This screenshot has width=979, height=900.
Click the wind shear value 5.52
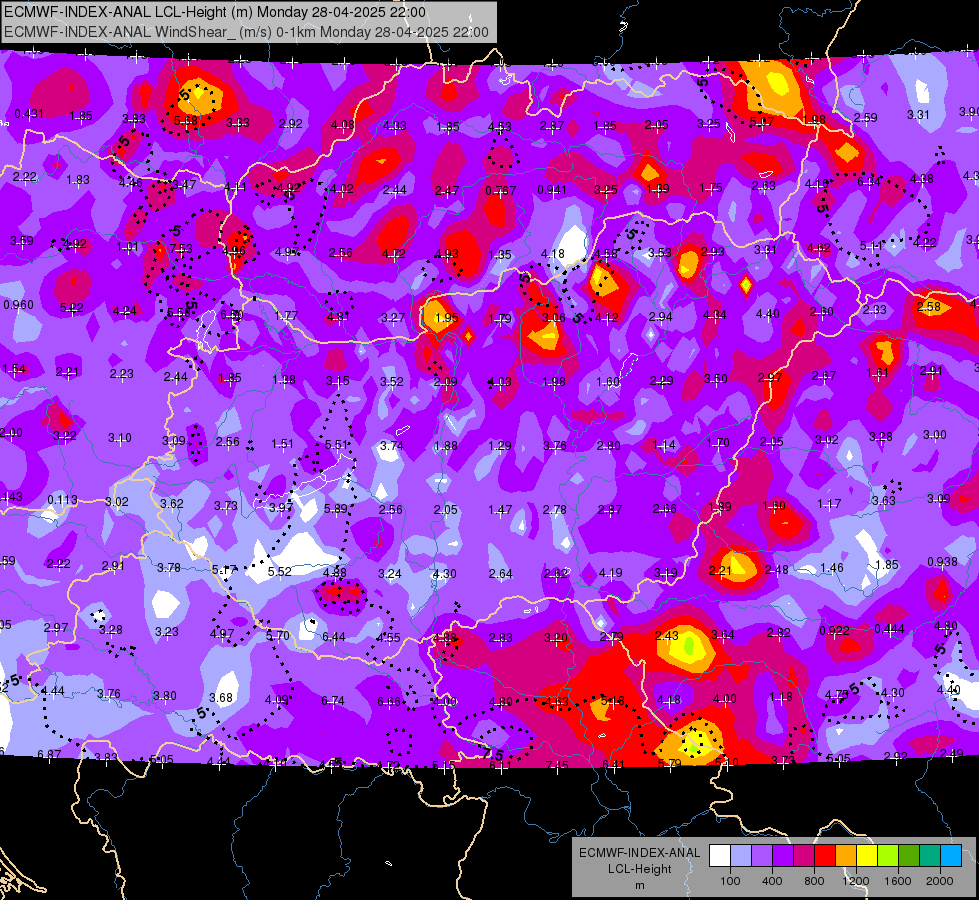pyautogui.click(x=280, y=571)
